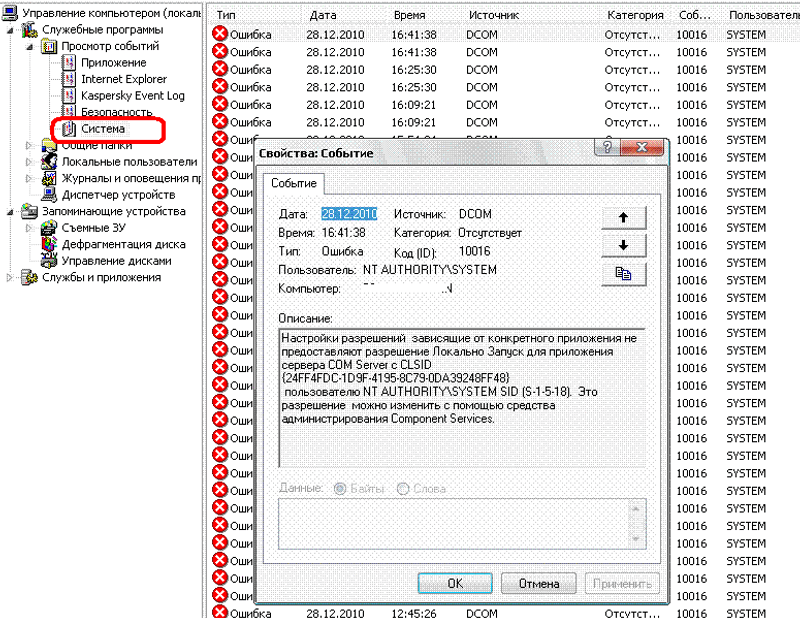Click the Дефрагментация диска icon
Image resolution: width=800 pixels, height=618 pixels.
point(49,244)
